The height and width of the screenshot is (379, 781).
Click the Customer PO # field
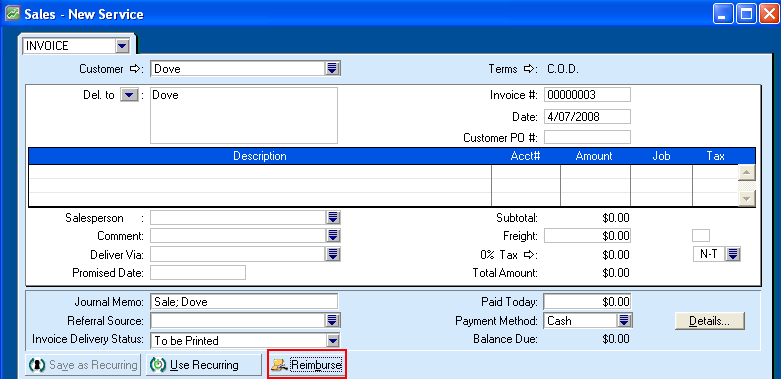coord(587,137)
